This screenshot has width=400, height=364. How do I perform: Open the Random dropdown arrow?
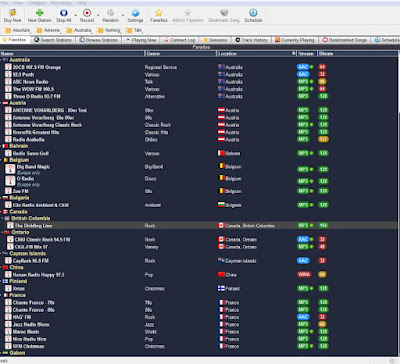(123, 15)
